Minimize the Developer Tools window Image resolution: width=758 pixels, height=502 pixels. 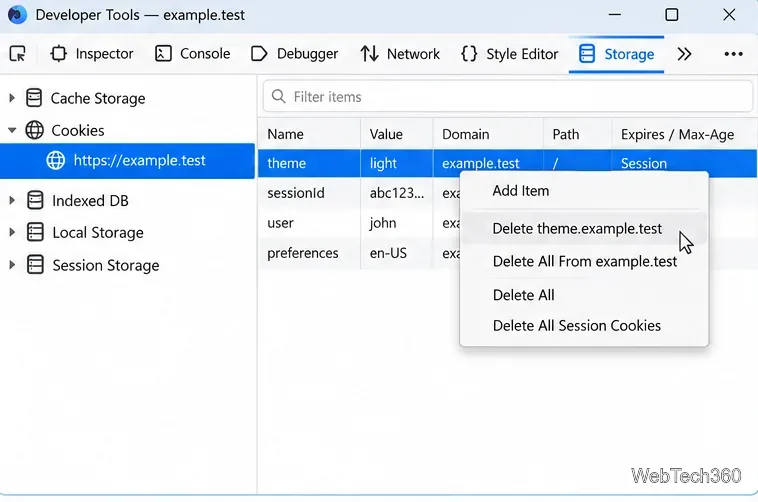pyautogui.click(x=614, y=15)
